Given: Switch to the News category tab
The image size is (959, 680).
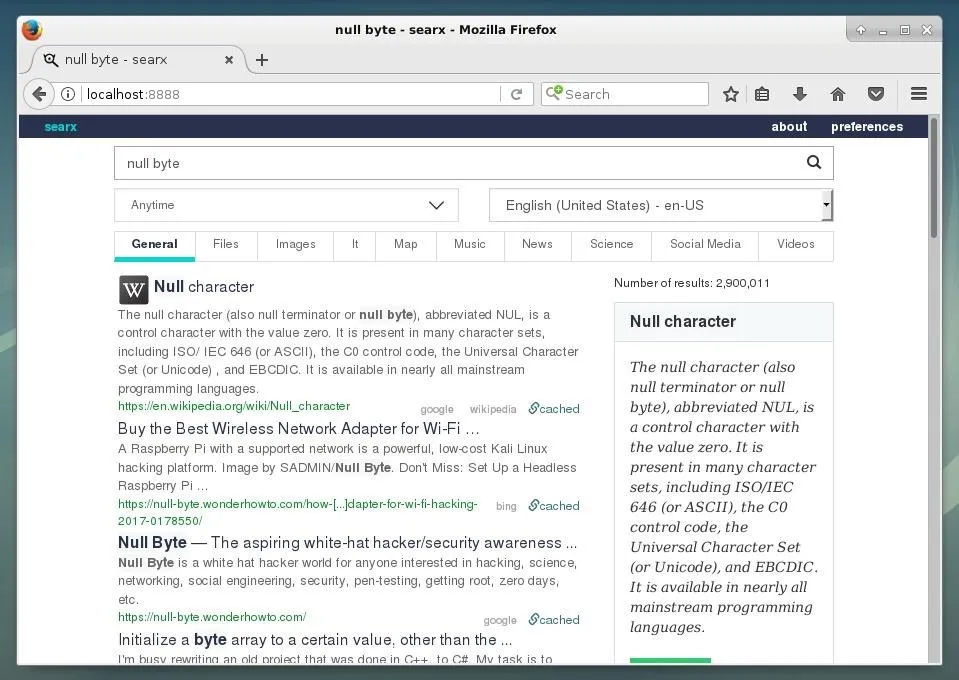Looking at the screenshot, I should 537,244.
